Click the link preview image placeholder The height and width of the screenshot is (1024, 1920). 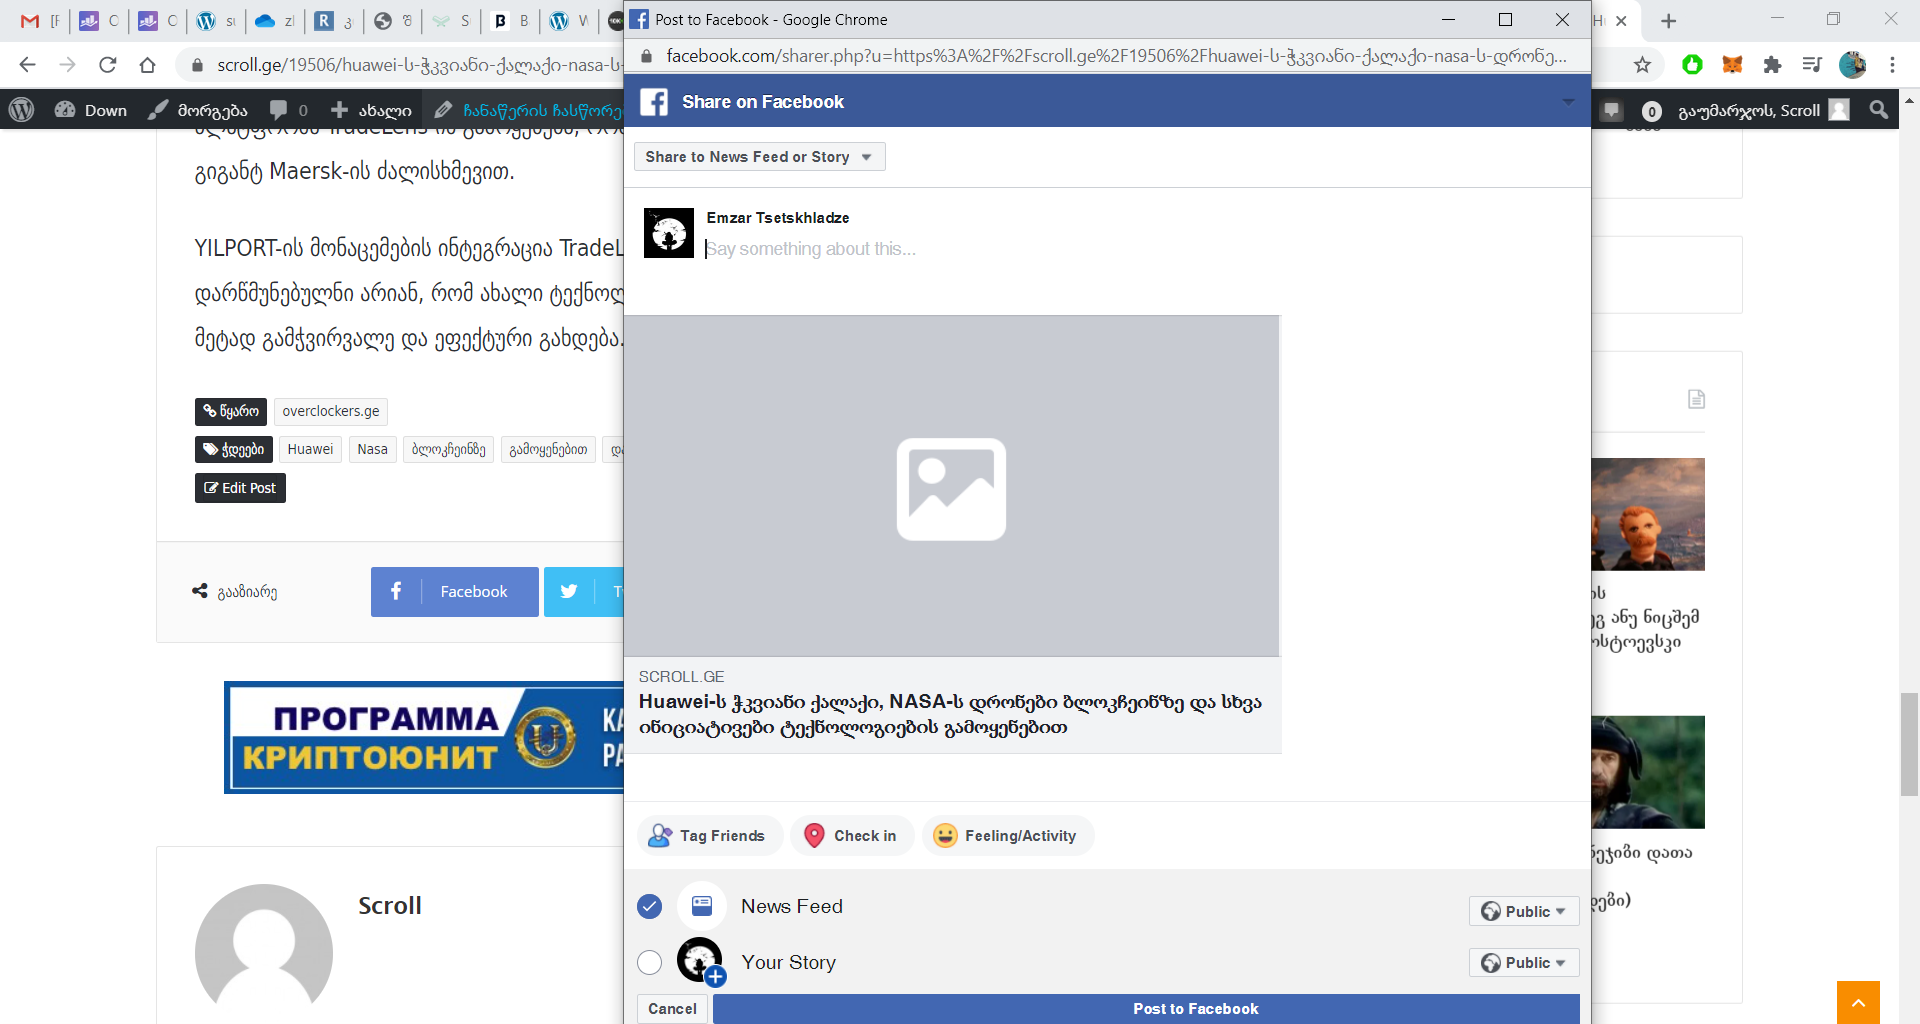pyautogui.click(x=951, y=486)
